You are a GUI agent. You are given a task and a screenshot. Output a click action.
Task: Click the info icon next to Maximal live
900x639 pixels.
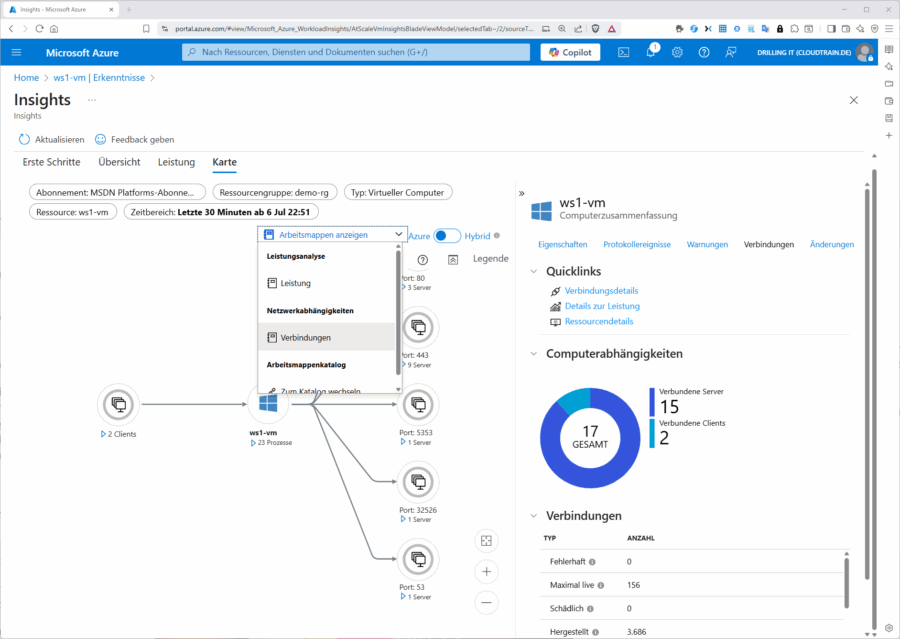tap(601, 586)
